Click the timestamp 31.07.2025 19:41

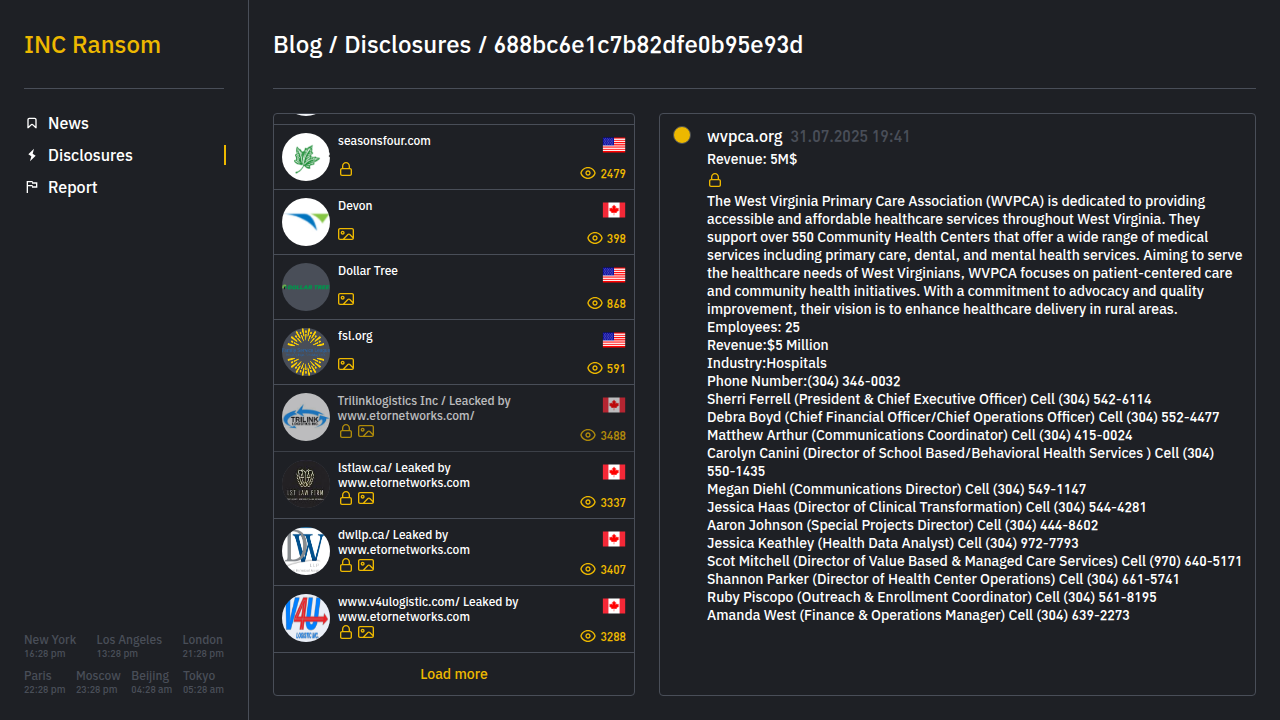[851, 136]
